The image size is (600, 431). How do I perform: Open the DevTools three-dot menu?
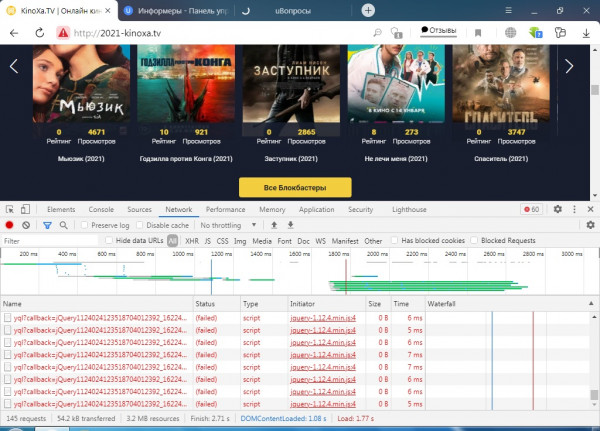(574, 209)
